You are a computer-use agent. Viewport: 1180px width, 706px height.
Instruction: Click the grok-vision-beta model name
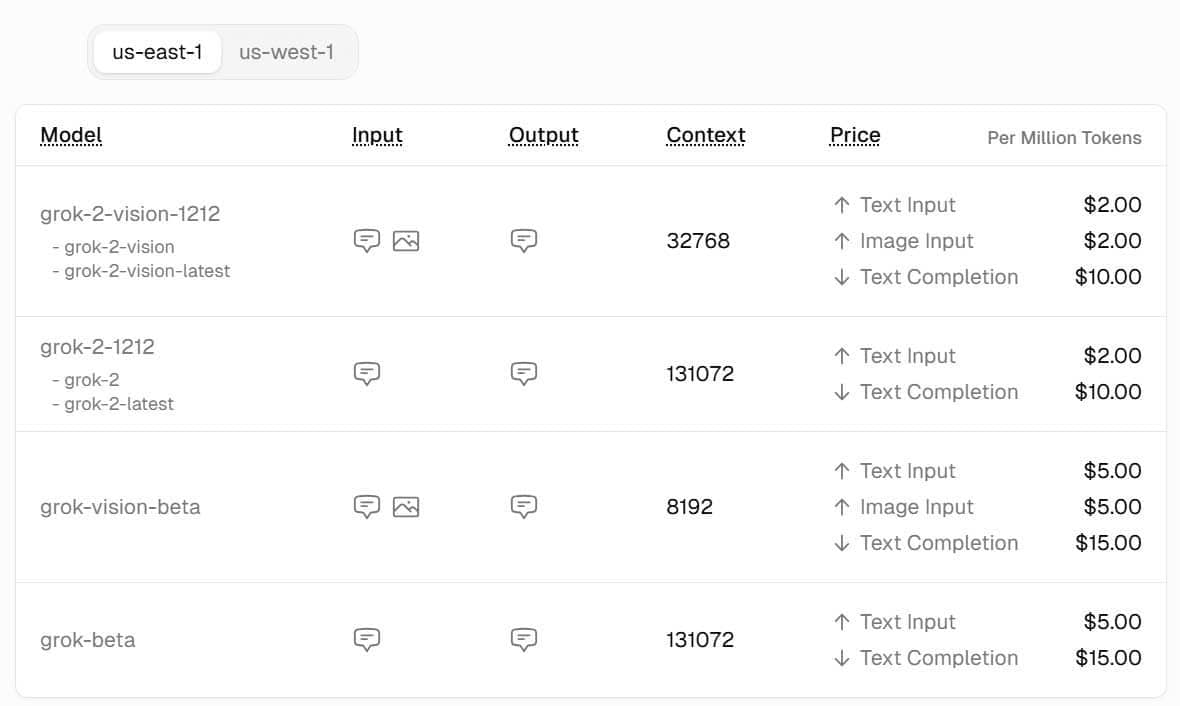coord(120,507)
